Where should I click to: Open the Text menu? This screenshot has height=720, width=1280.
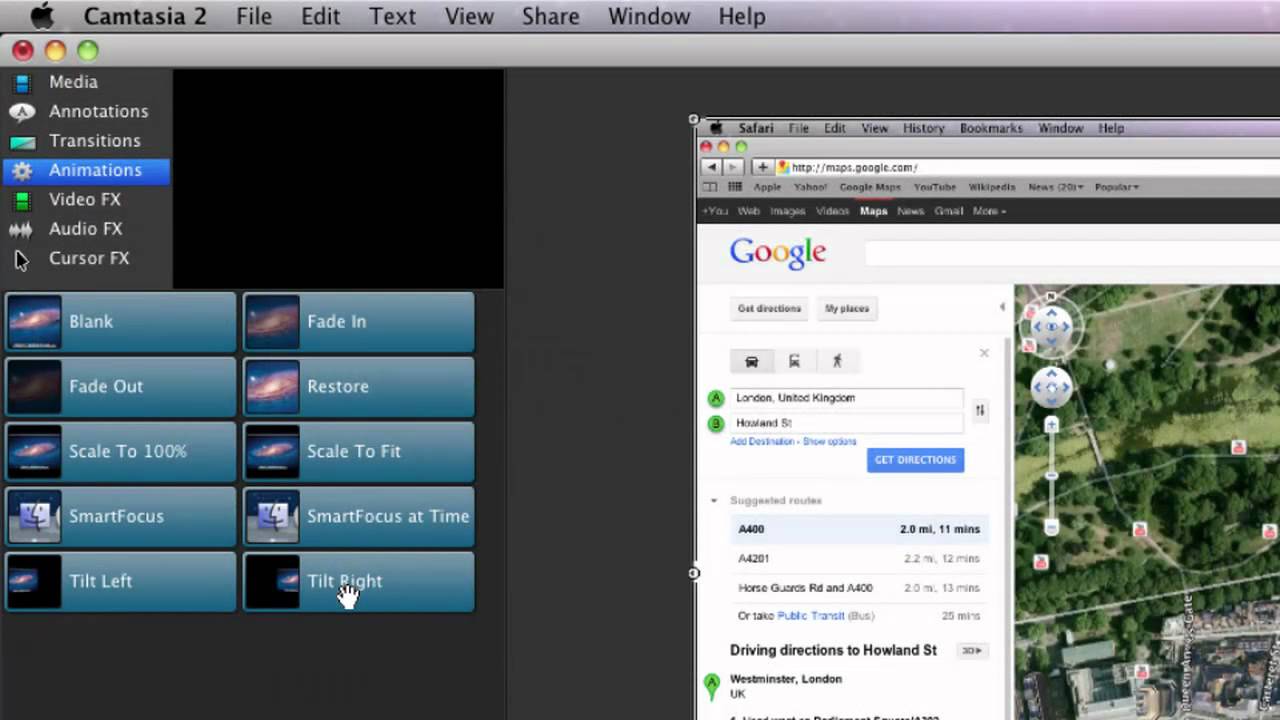[x=392, y=17]
